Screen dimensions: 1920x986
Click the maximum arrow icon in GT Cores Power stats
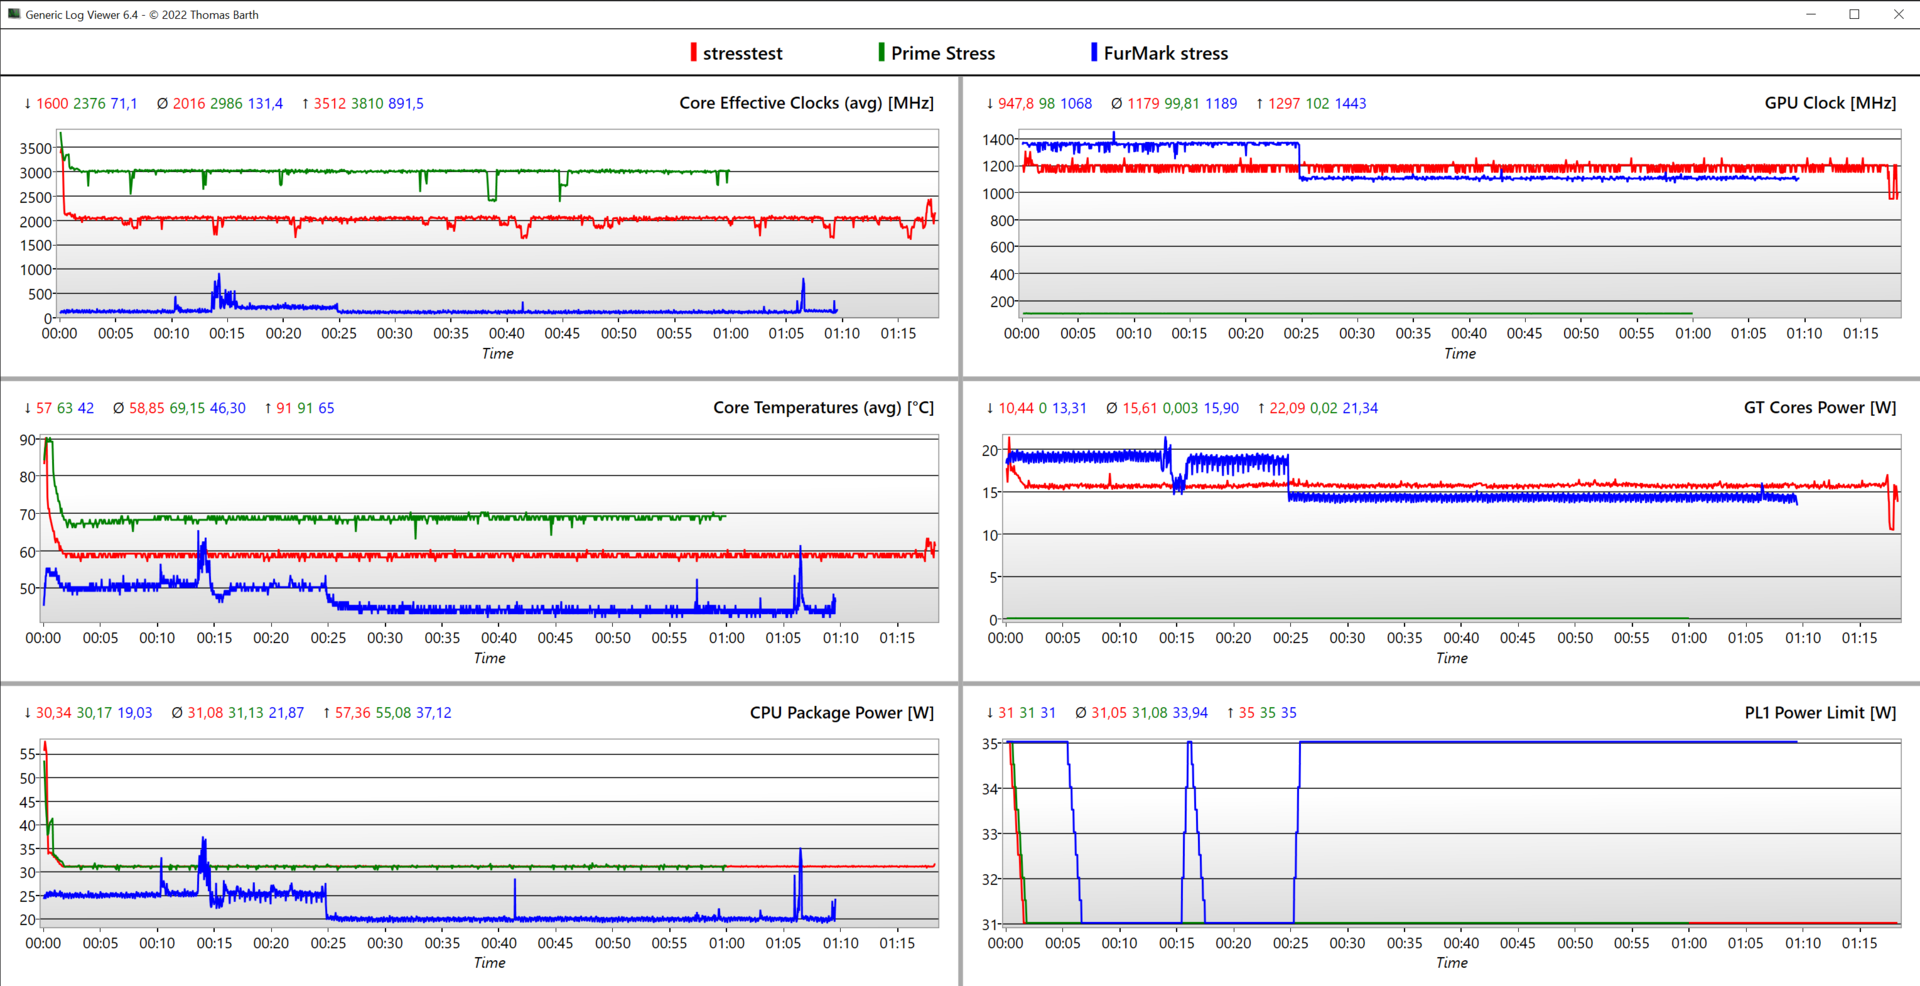[x=1261, y=408]
